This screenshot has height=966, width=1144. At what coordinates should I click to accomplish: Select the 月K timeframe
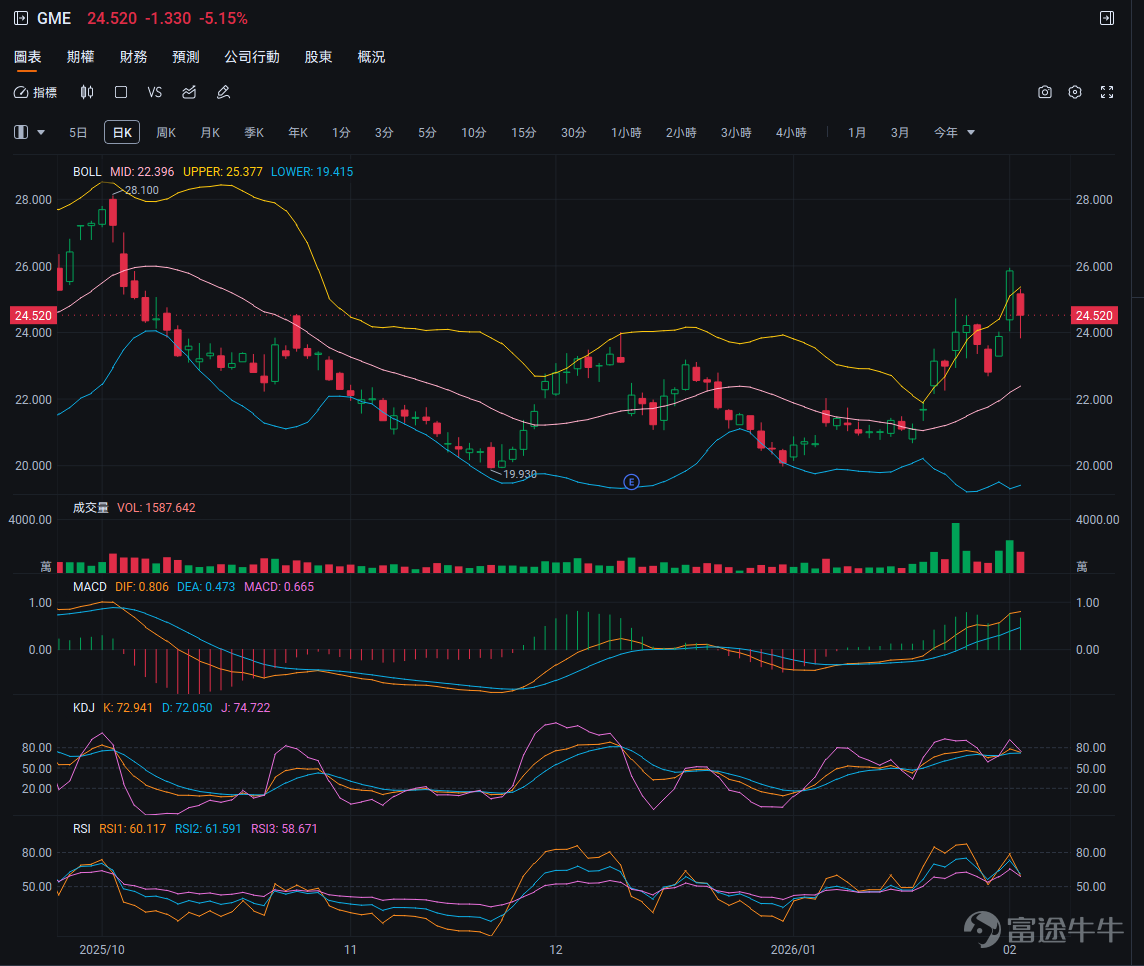click(x=210, y=133)
